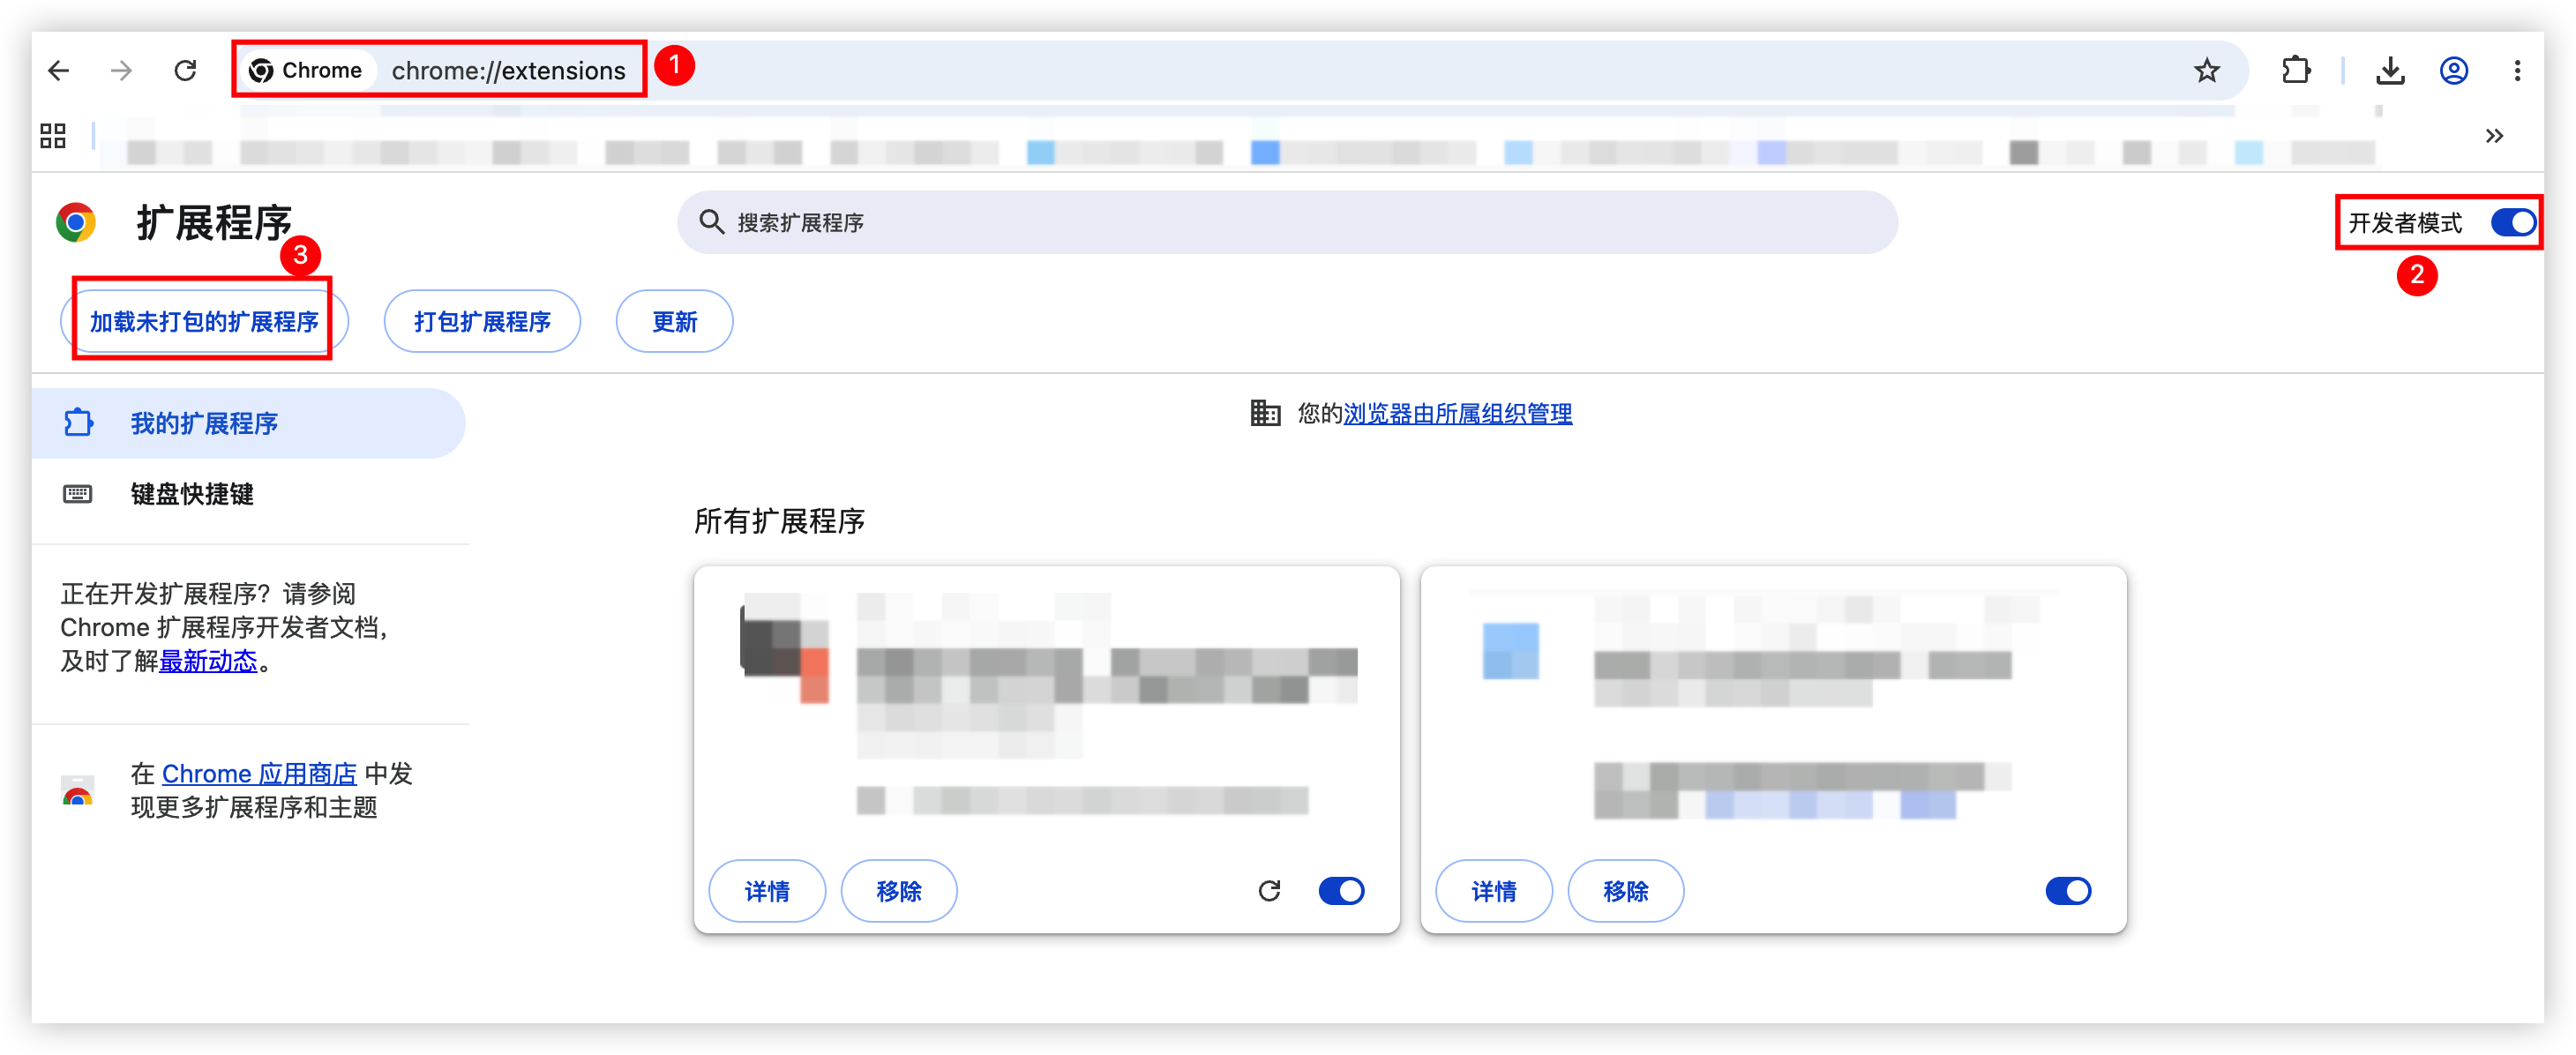Click 打包扩展程序 button
The height and width of the screenshot is (1055, 2576).
click(482, 321)
